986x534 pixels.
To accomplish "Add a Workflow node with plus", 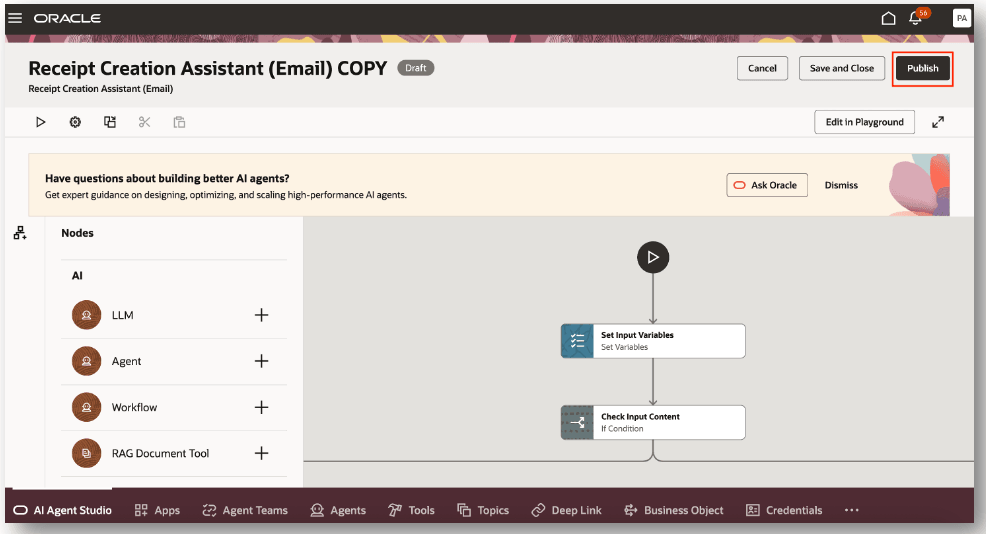I will point(262,407).
